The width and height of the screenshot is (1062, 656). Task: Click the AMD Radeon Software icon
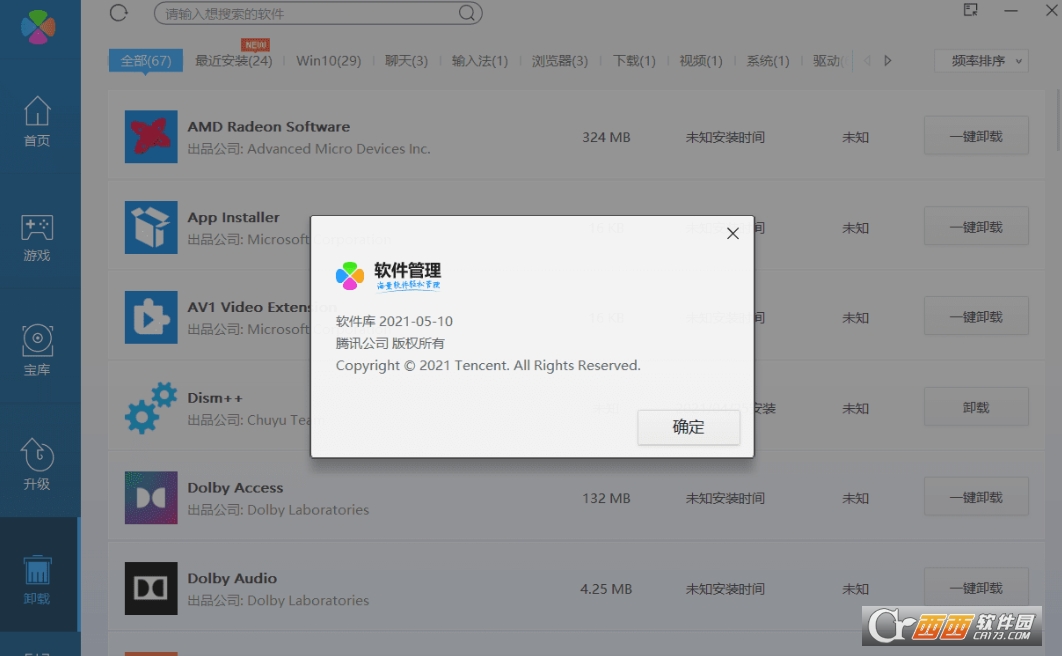click(x=151, y=137)
